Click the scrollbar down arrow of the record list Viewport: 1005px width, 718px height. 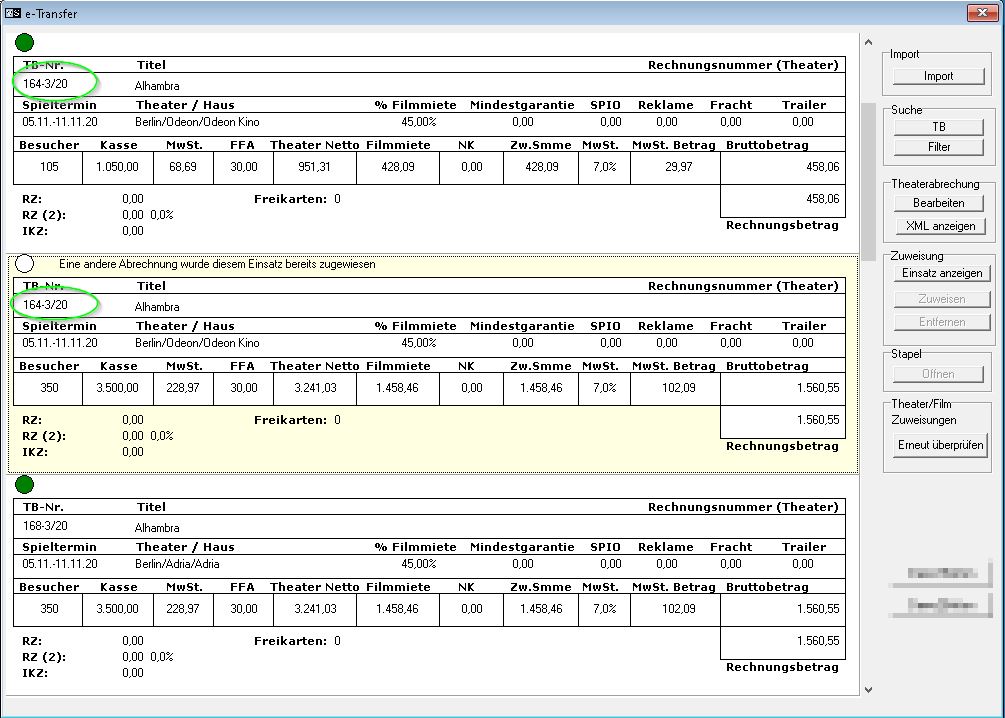pos(867,689)
